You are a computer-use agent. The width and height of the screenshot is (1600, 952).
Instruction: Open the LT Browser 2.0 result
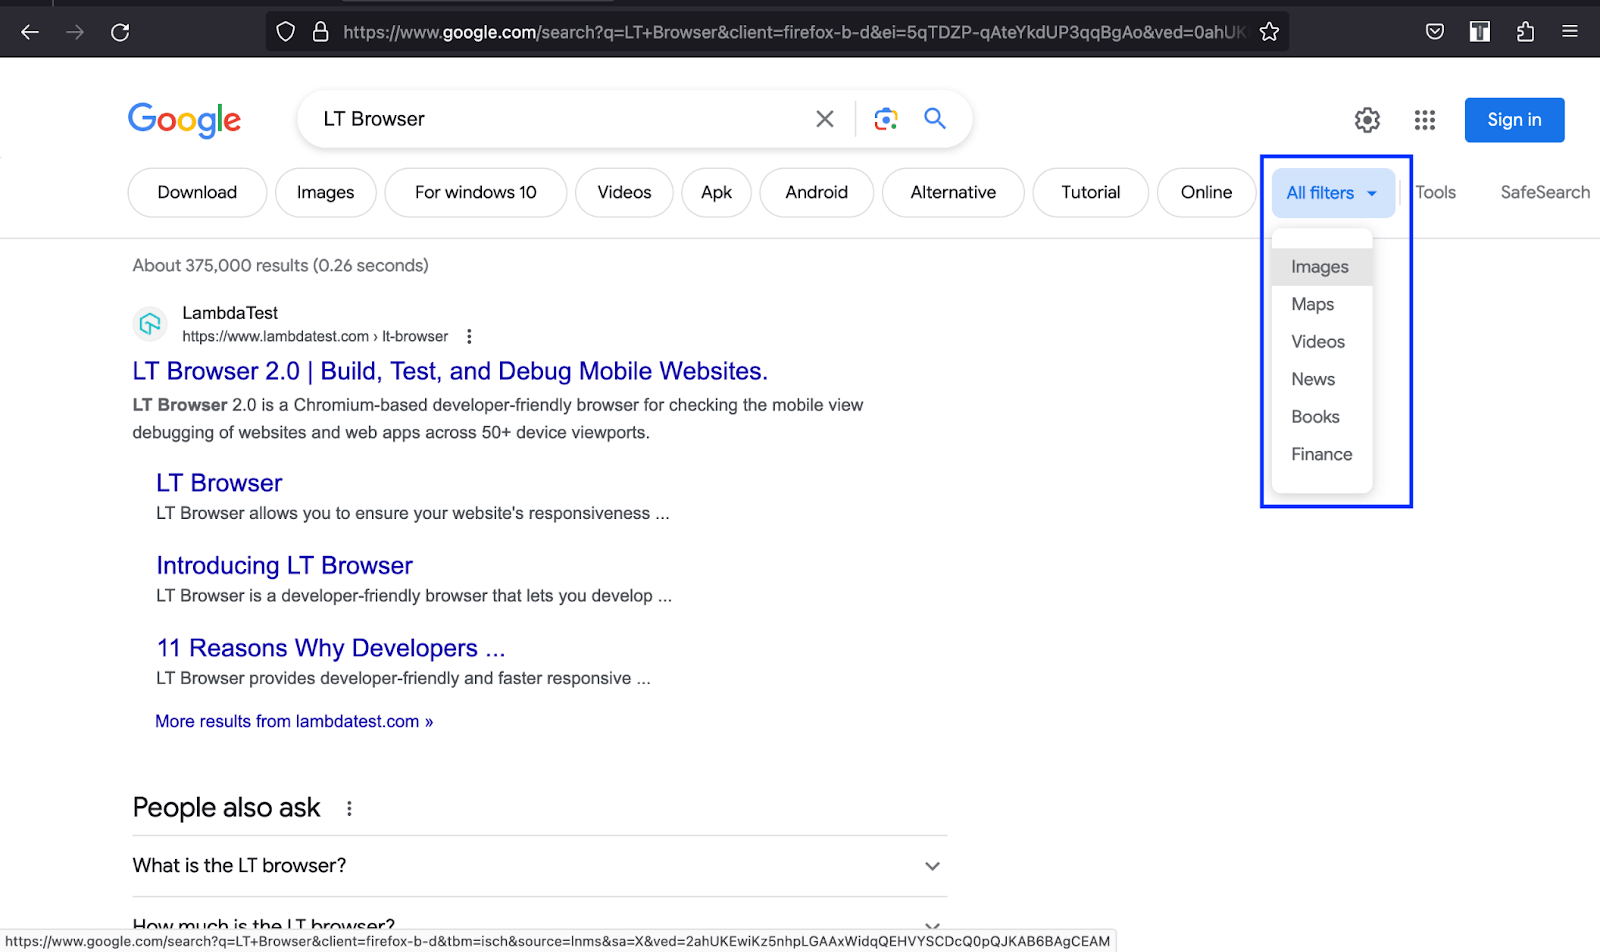[448, 370]
